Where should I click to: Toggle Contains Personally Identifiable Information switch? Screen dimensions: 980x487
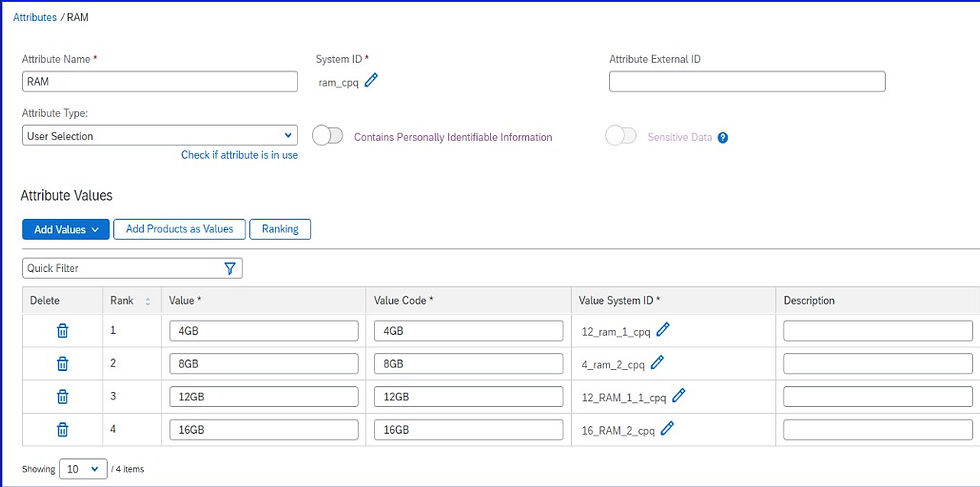[x=328, y=136]
